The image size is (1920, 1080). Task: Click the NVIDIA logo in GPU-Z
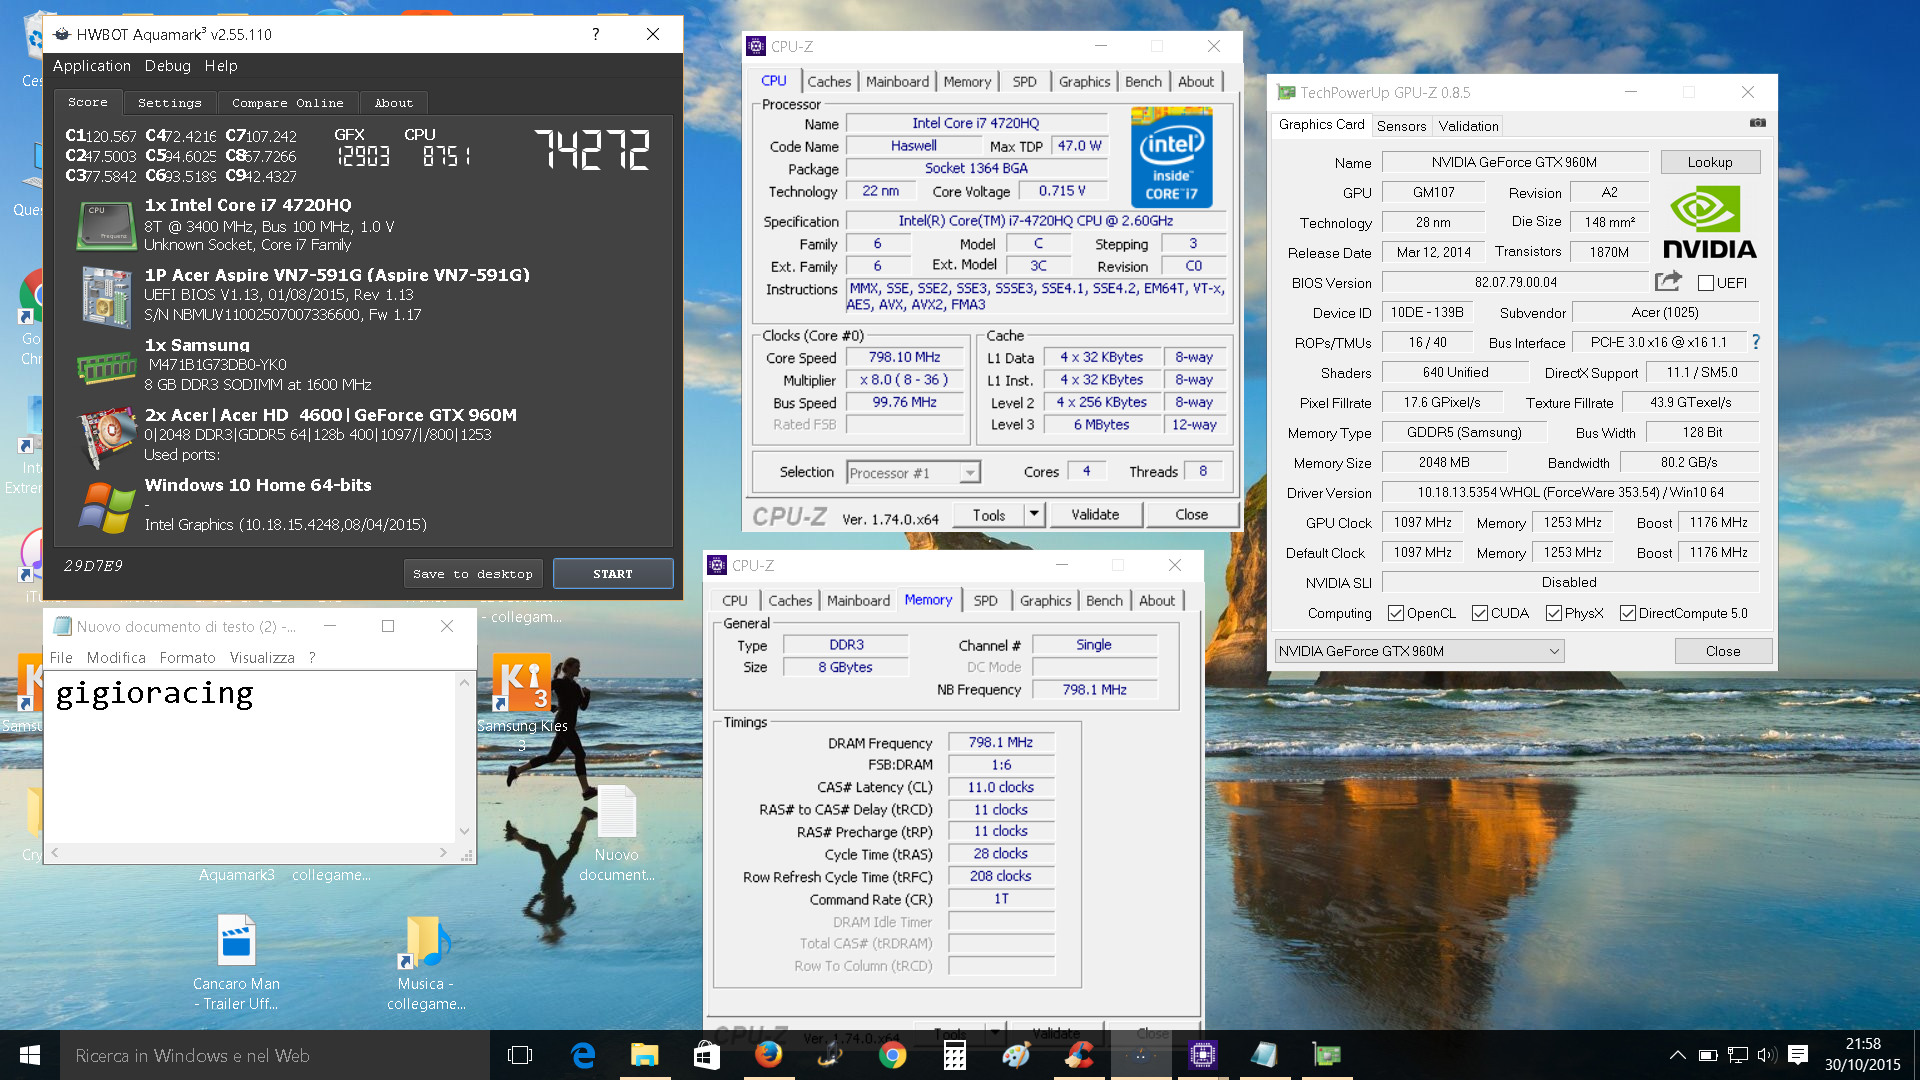(1709, 224)
